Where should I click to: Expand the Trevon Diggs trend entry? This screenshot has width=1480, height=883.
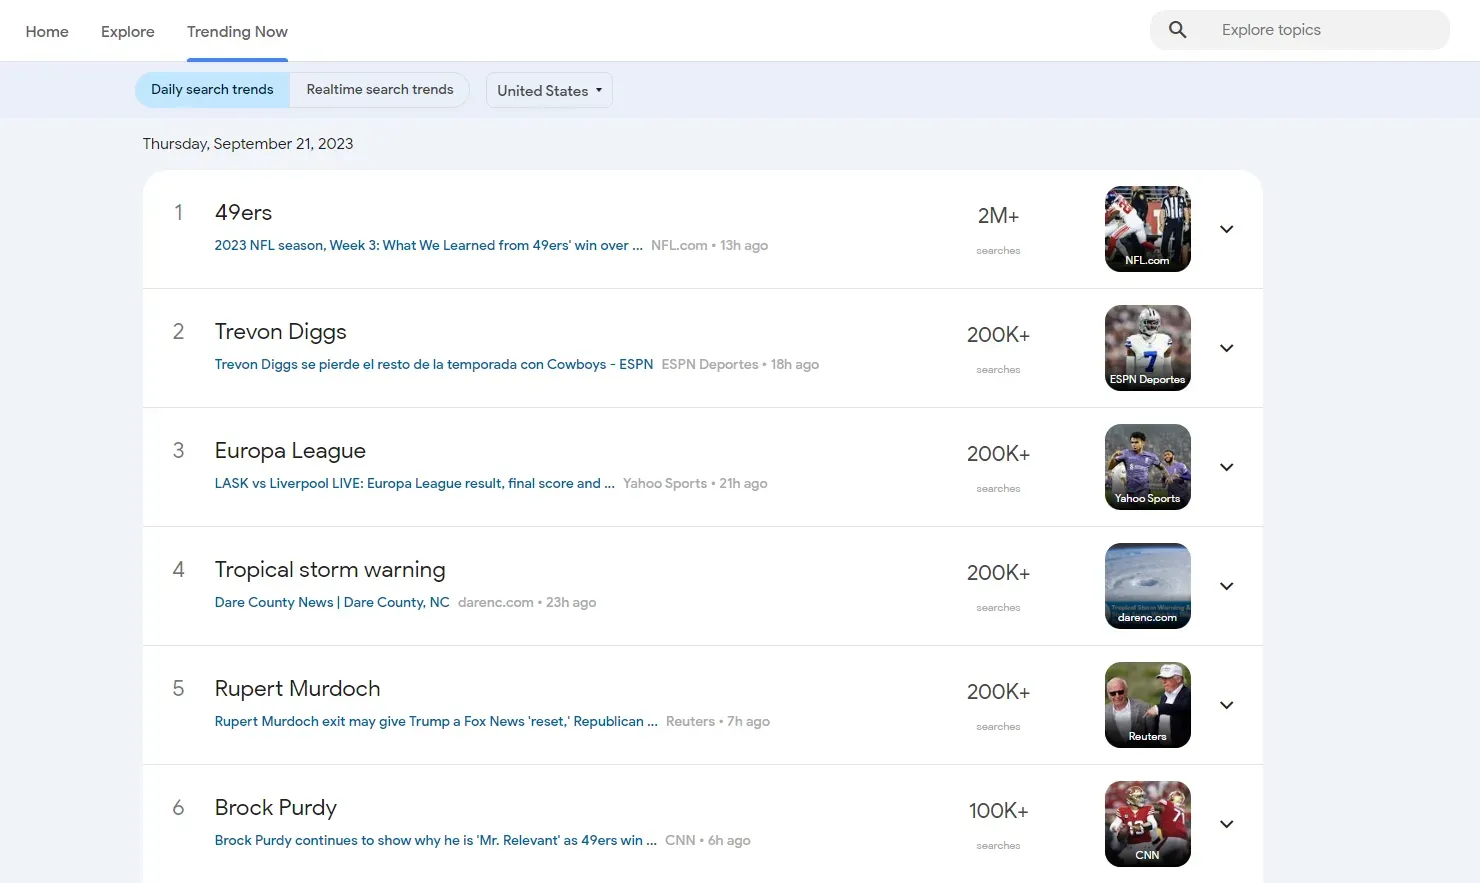coord(1226,348)
